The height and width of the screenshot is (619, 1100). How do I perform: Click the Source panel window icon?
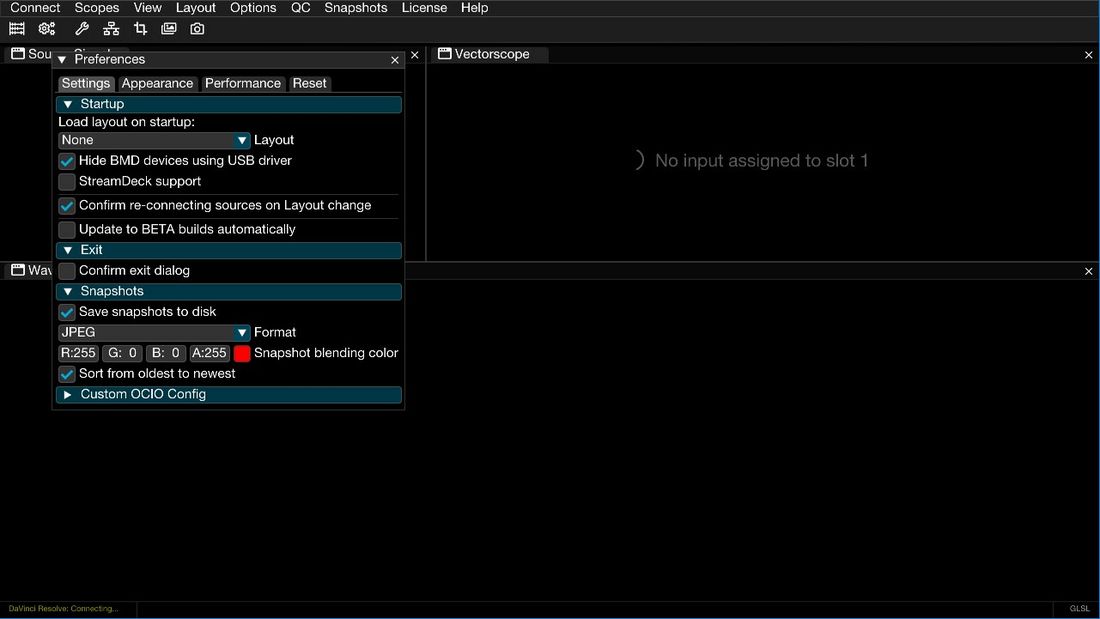click(x=18, y=53)
